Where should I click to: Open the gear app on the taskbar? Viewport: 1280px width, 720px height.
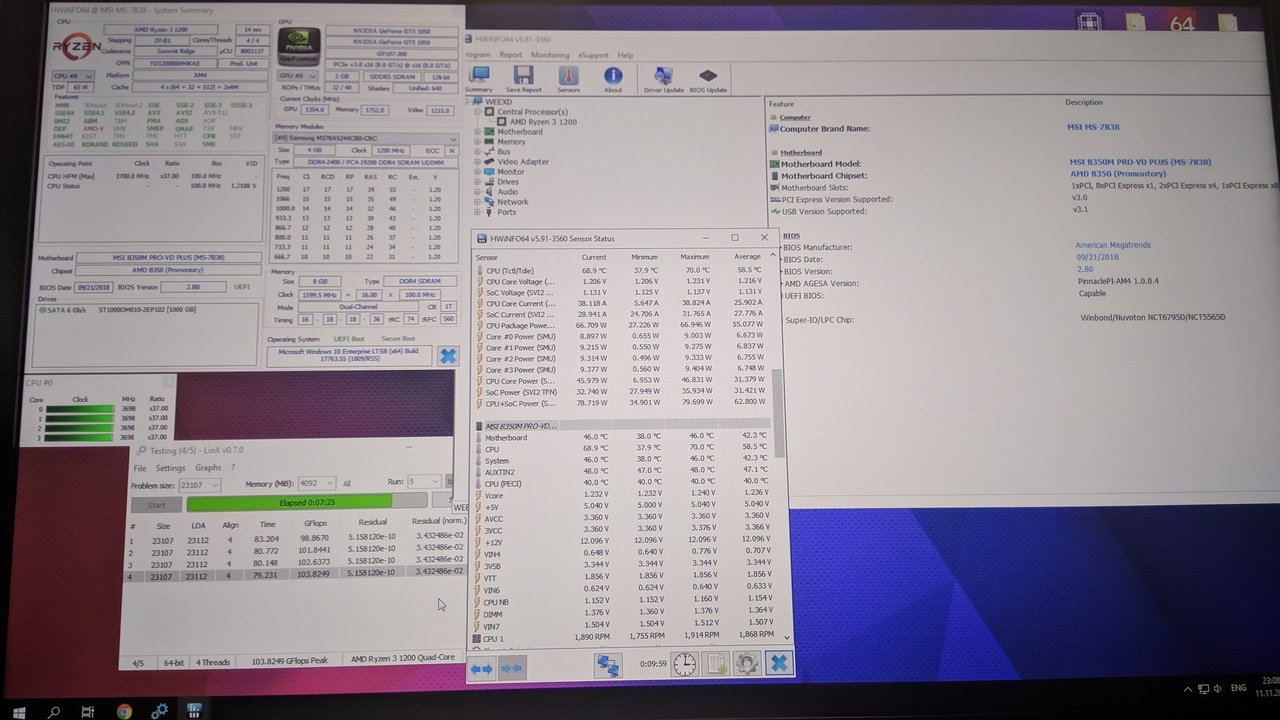[159, 712]
